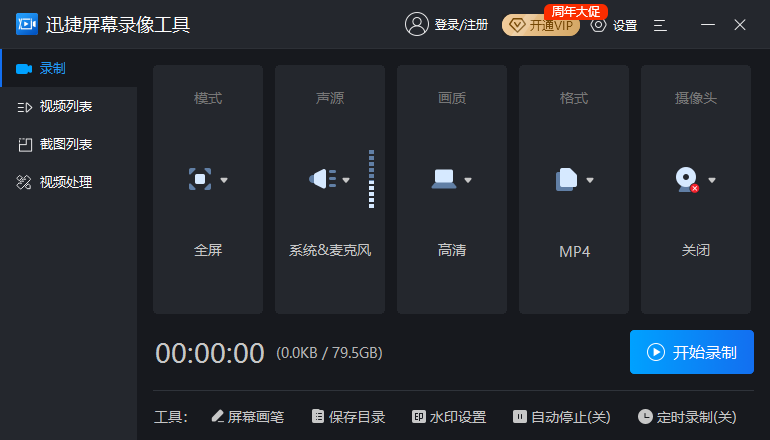Image resolution: width=770 pixels, height=440 pixels.
Task: Click the watermark icon for 水印设置
Action: click(418, 416)
